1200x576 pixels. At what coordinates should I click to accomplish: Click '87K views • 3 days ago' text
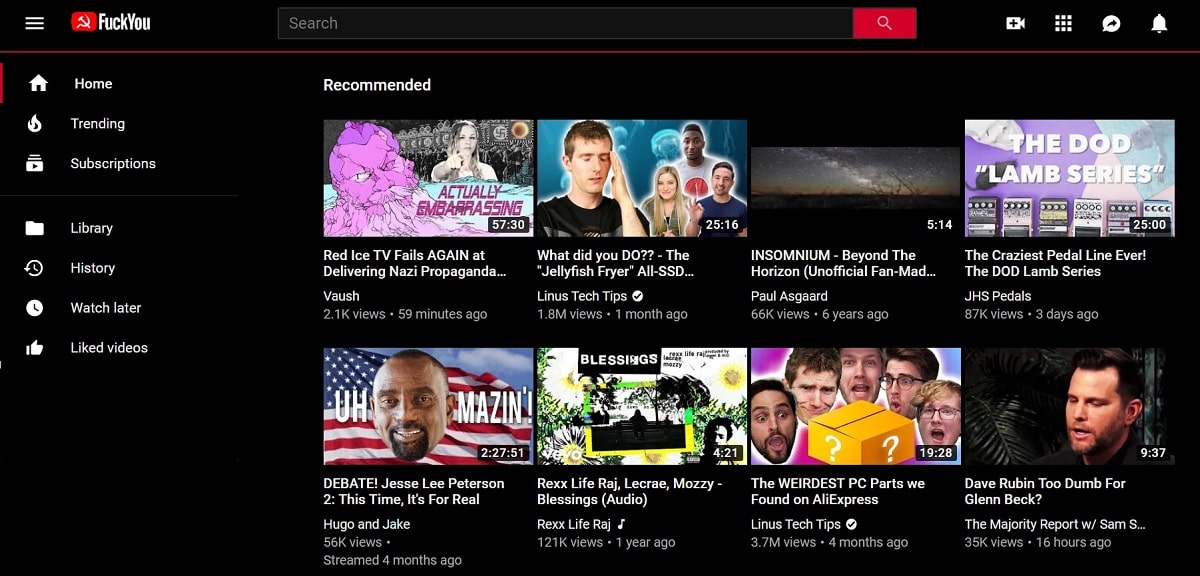pos(1032,314)
